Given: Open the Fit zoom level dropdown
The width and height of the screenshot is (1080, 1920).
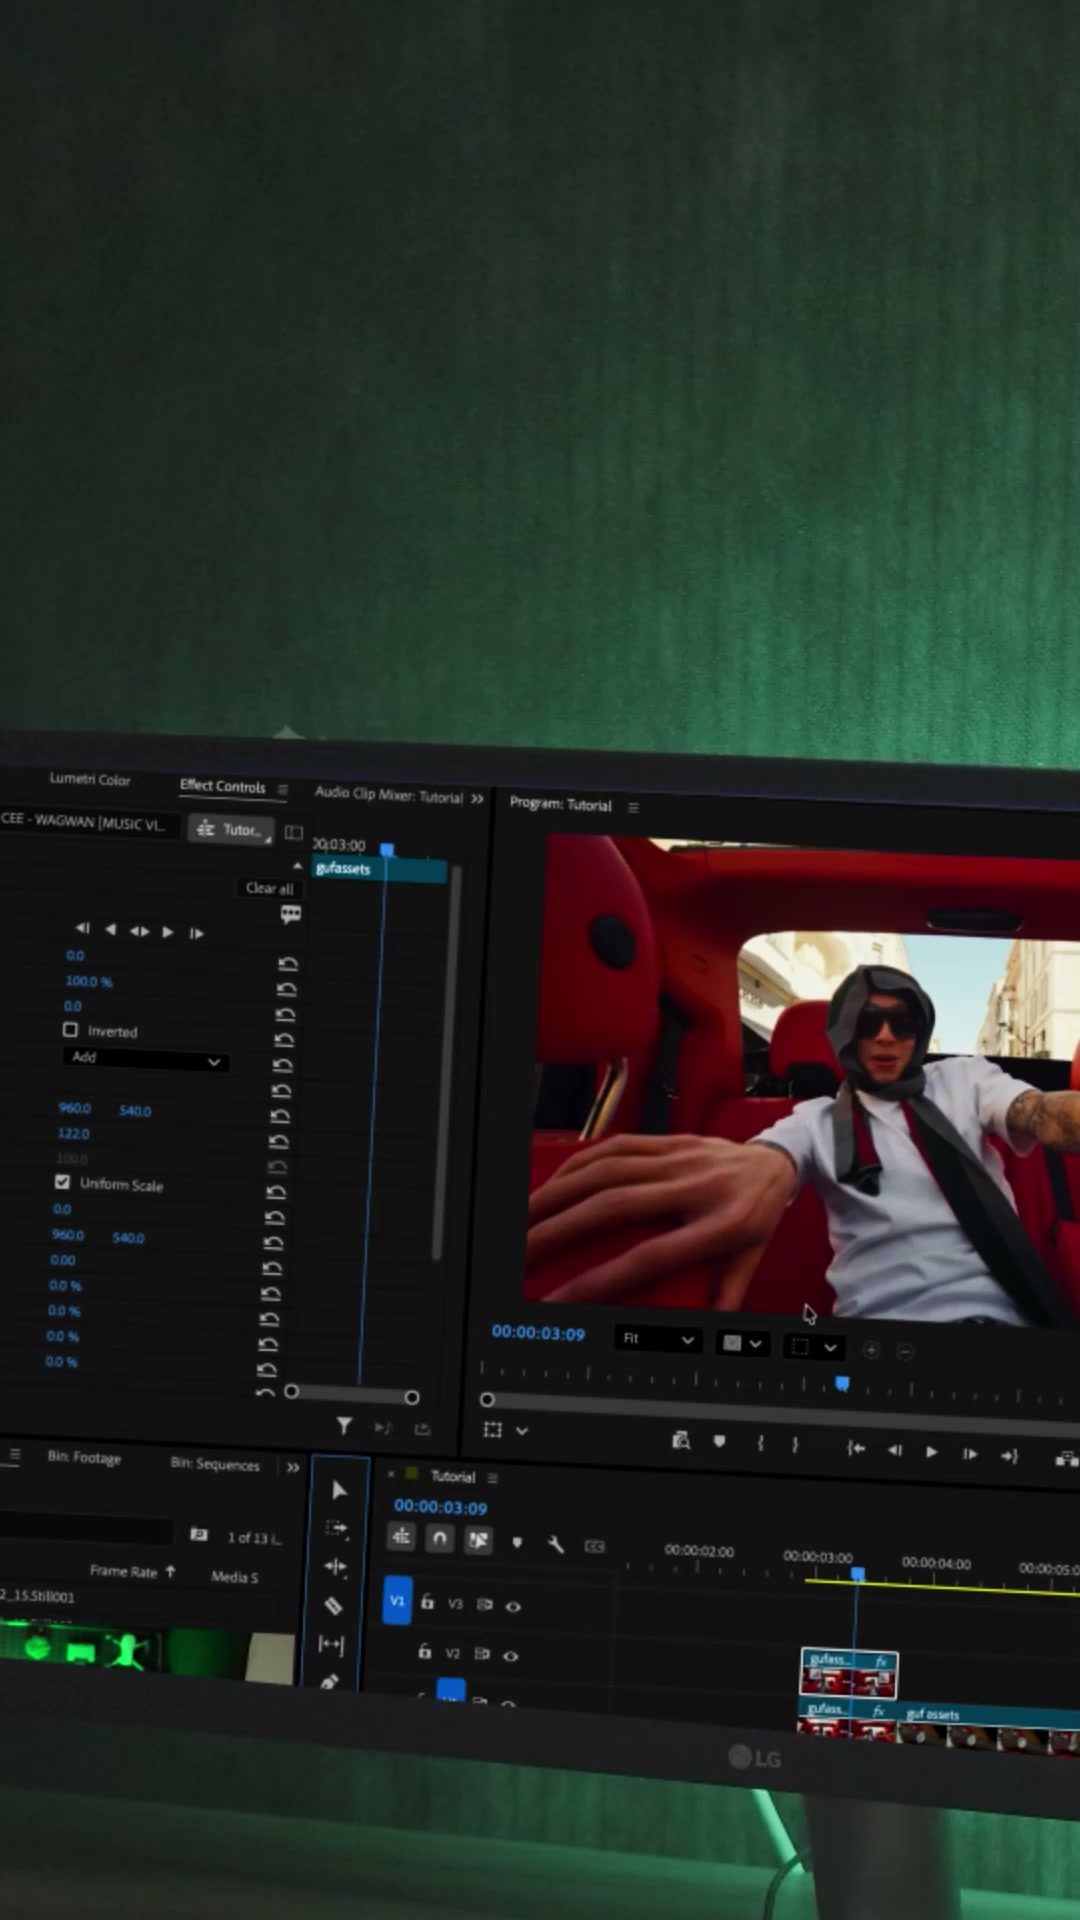Looking at the screenshot, I should point(657,1338).
